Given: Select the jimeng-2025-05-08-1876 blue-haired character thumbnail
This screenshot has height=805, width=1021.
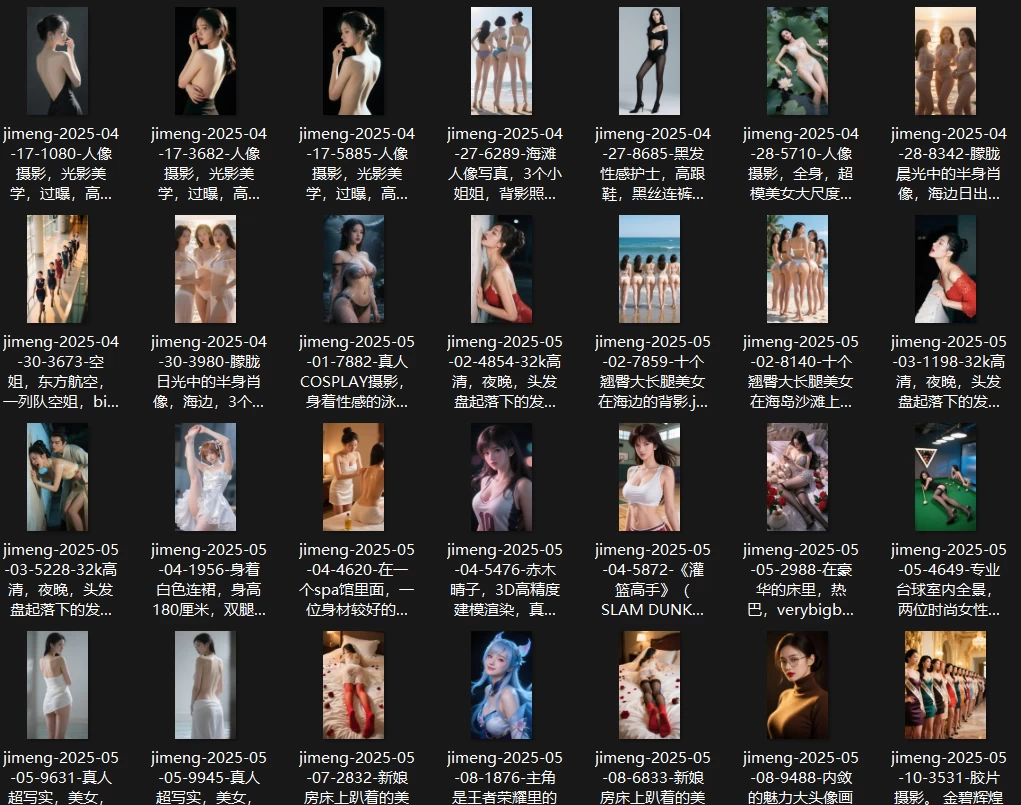Looking at the screenshot, I should (x=501, y=685).
